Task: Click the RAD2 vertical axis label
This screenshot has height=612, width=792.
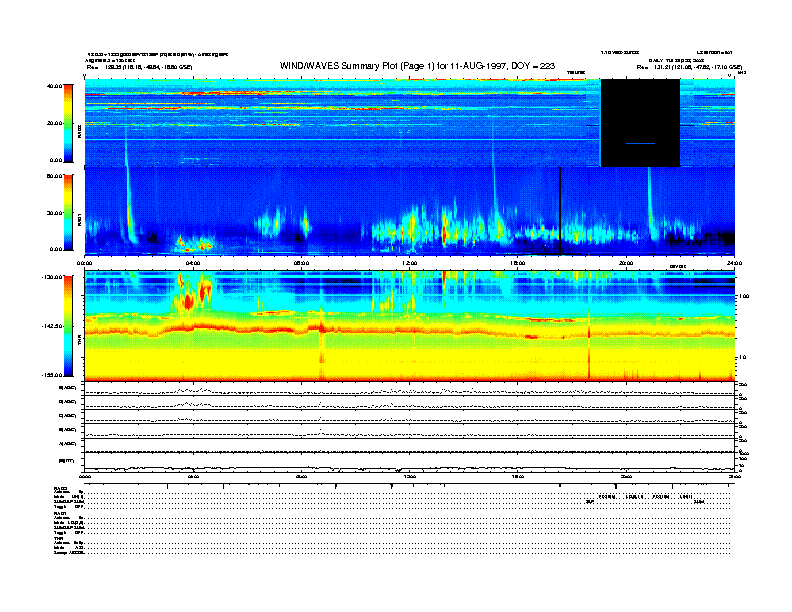Action: 79,132
